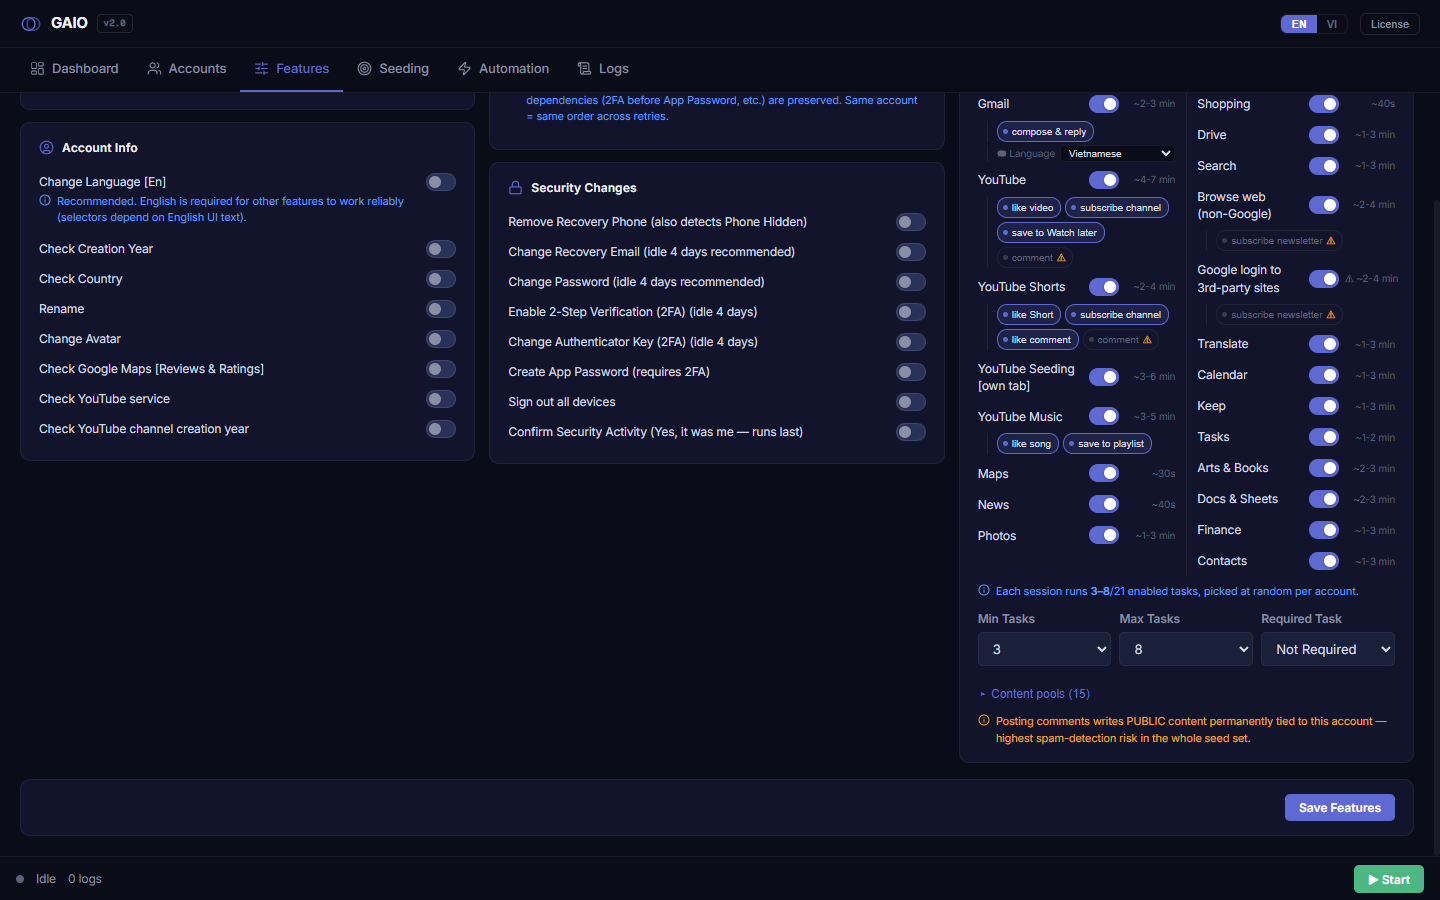Enable Check YouTube channel creation year
This screenshot has height=900, width=1440.
click(441, 429)
